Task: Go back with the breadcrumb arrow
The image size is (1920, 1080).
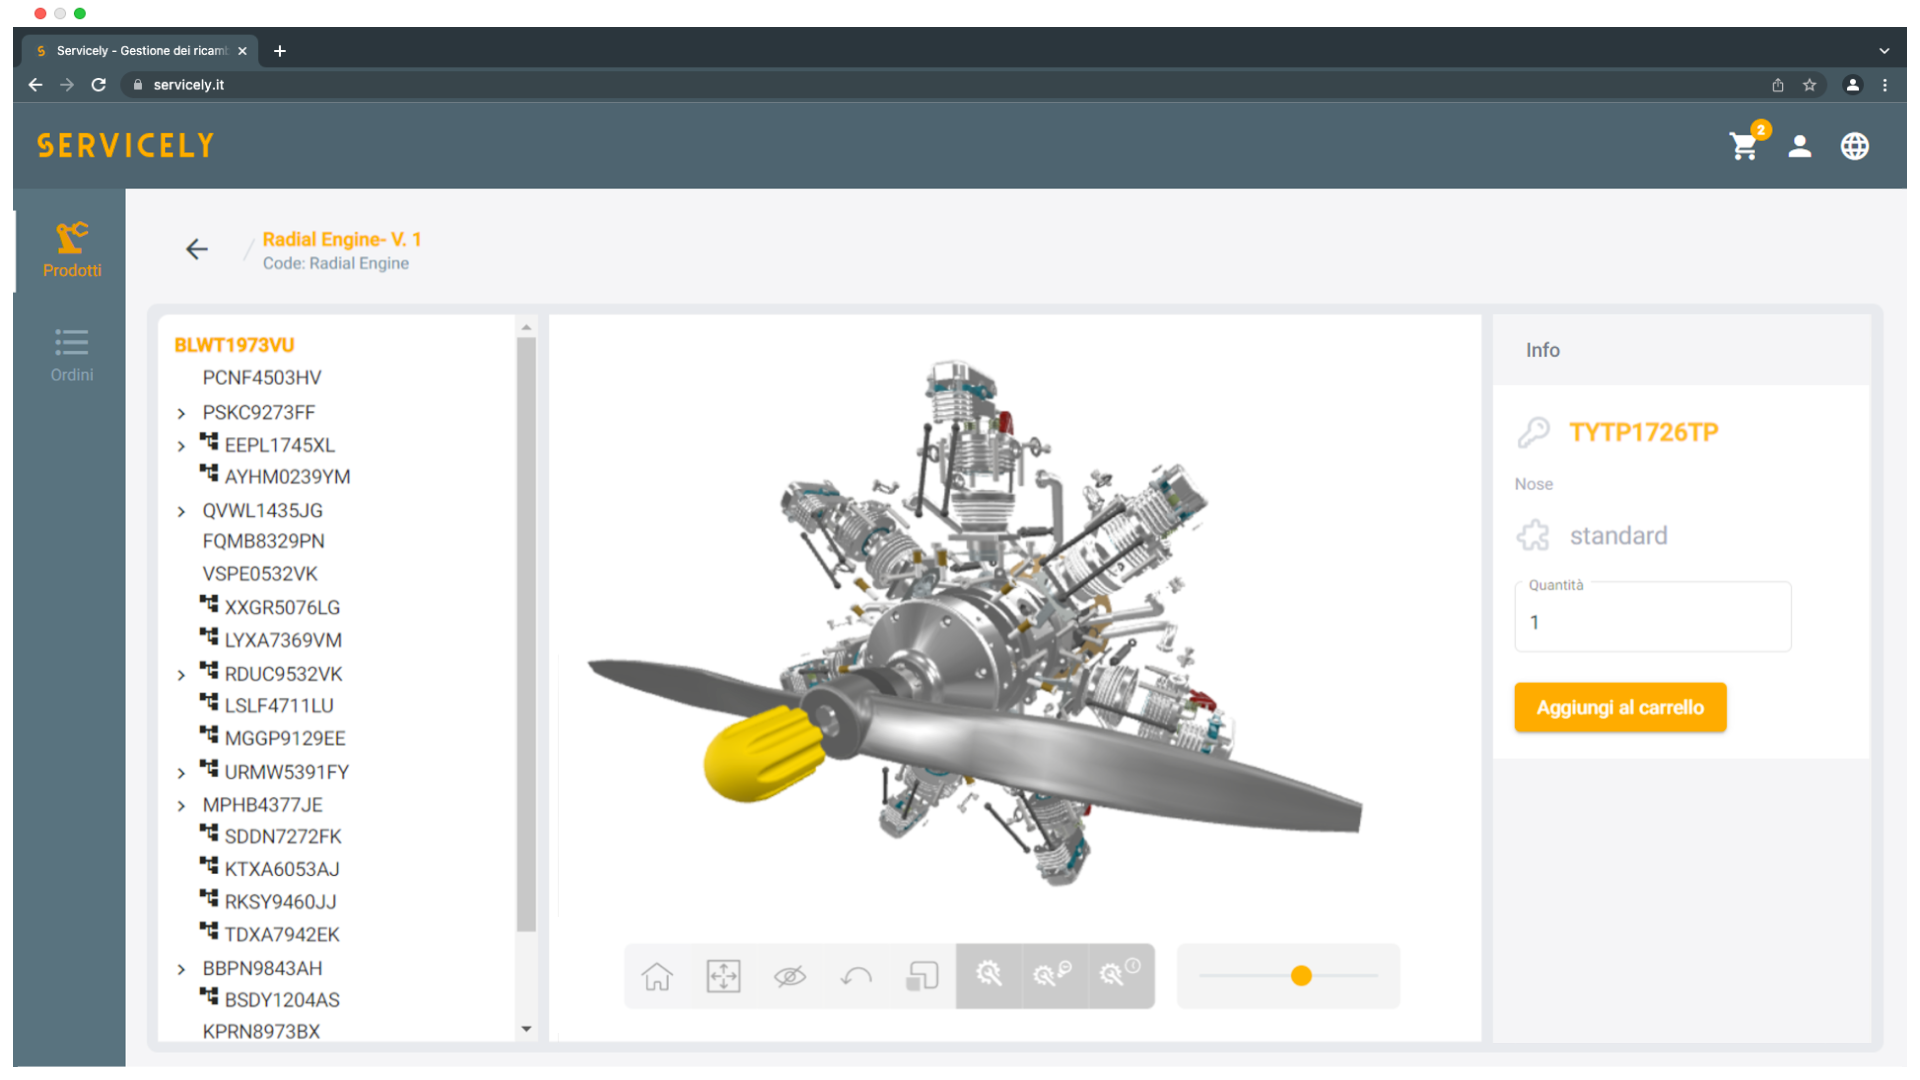Action: click(197, 249)
